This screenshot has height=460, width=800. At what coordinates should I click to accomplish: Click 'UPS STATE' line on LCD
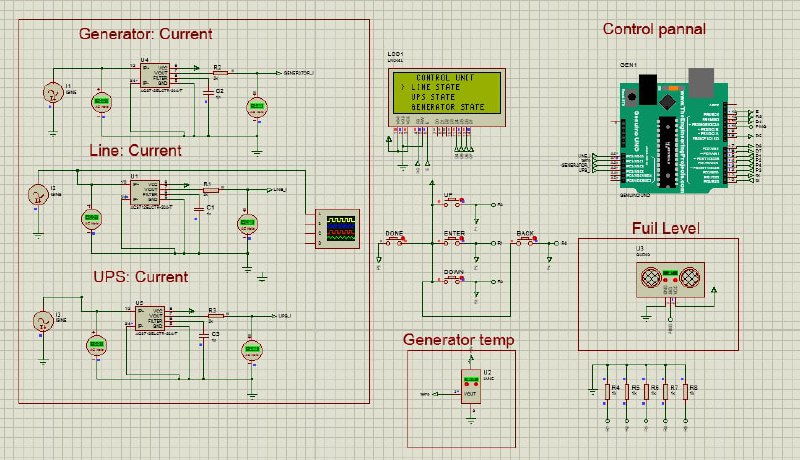pos(433,97)
